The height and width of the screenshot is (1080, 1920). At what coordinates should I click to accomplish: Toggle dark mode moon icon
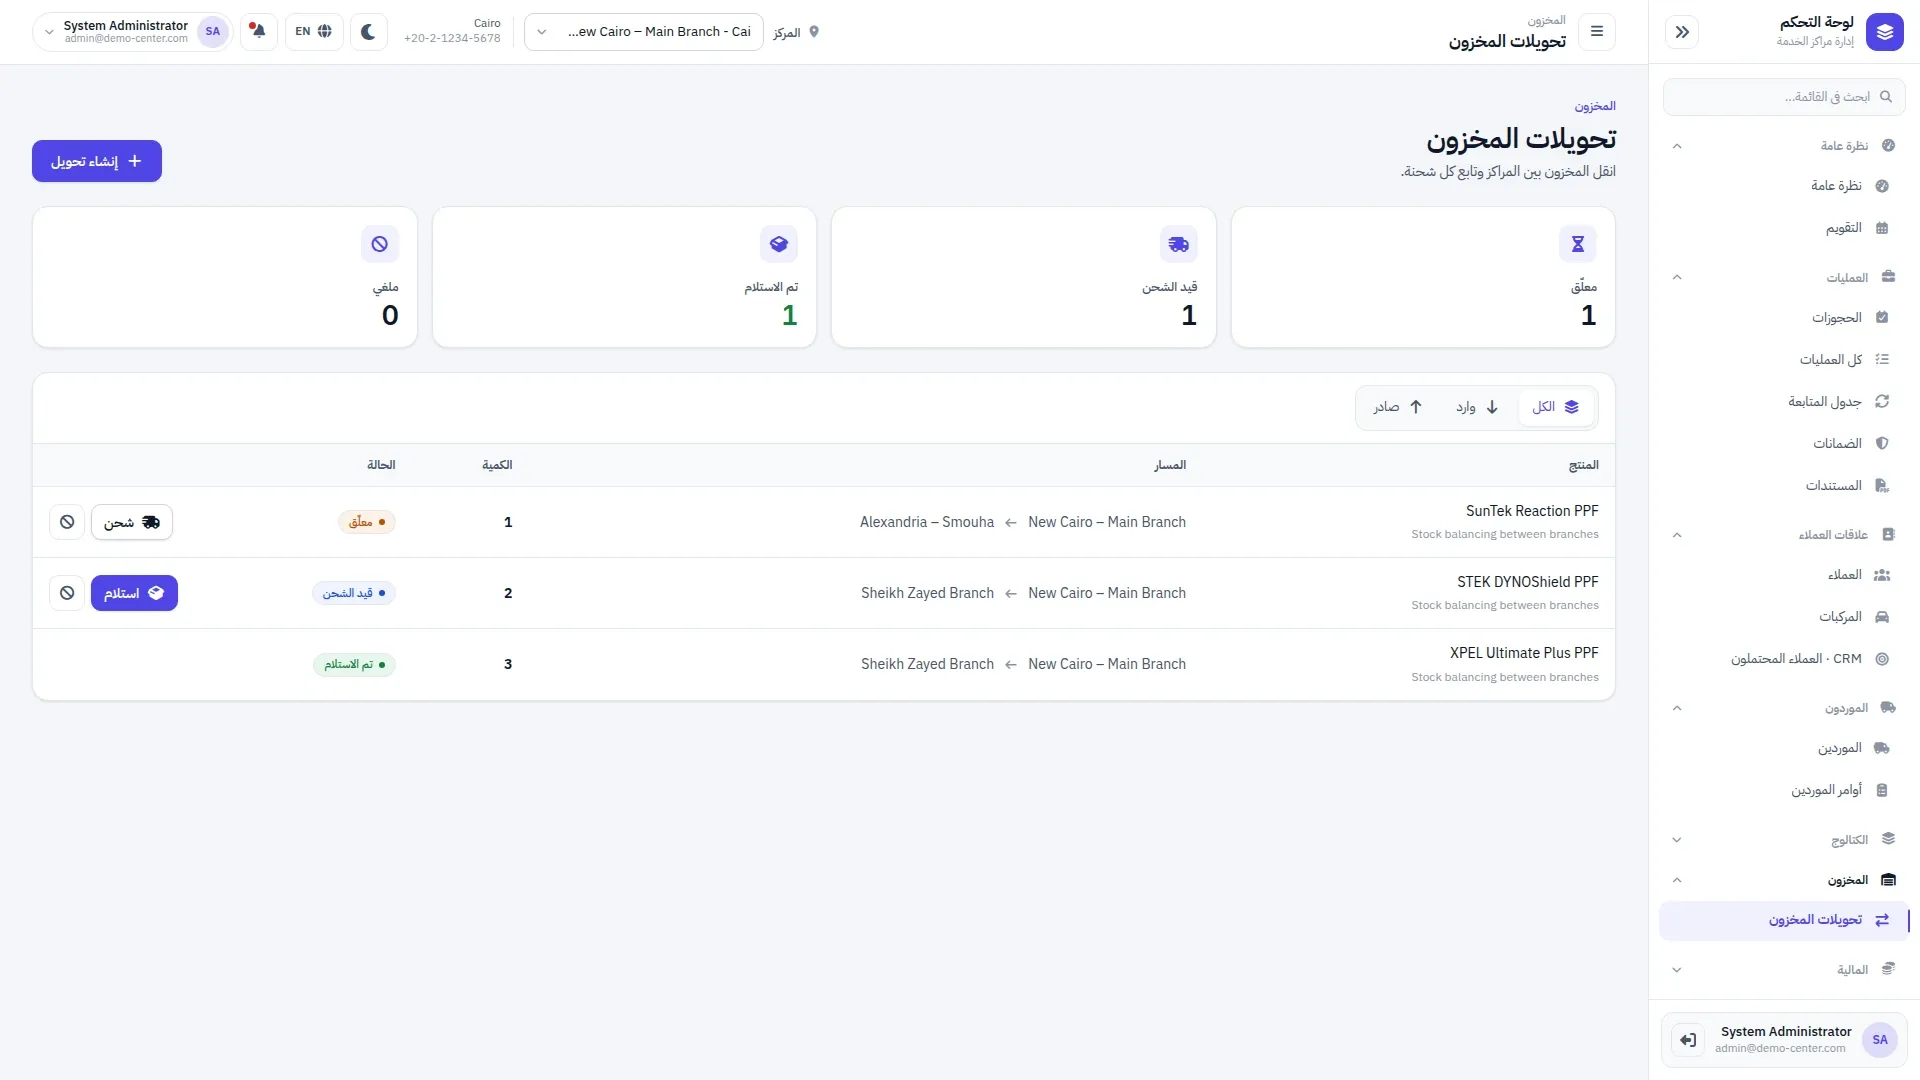(x=368, y=32)
